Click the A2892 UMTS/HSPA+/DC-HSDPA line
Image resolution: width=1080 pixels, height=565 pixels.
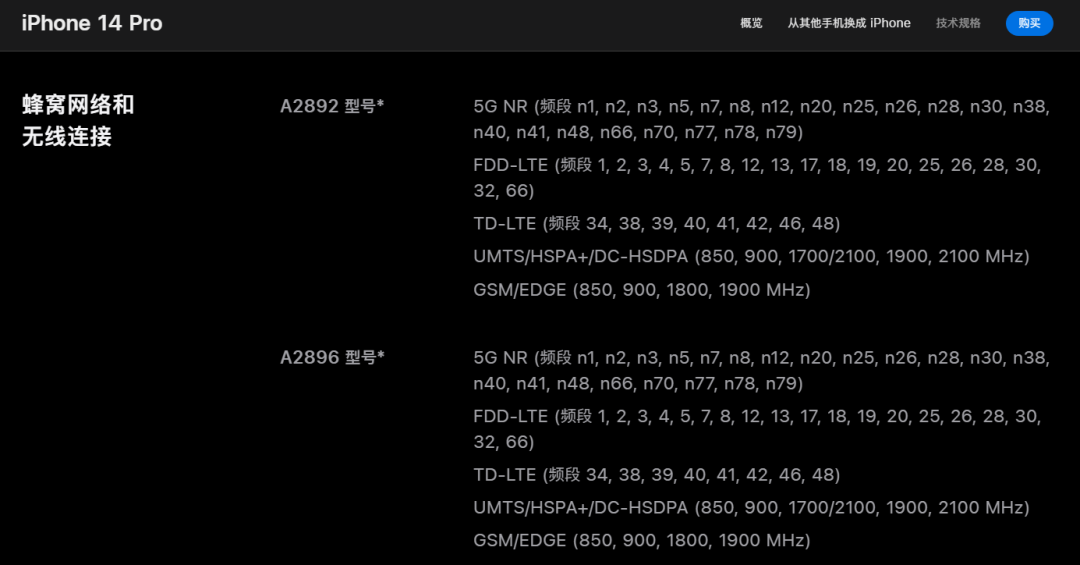point(751,256)
